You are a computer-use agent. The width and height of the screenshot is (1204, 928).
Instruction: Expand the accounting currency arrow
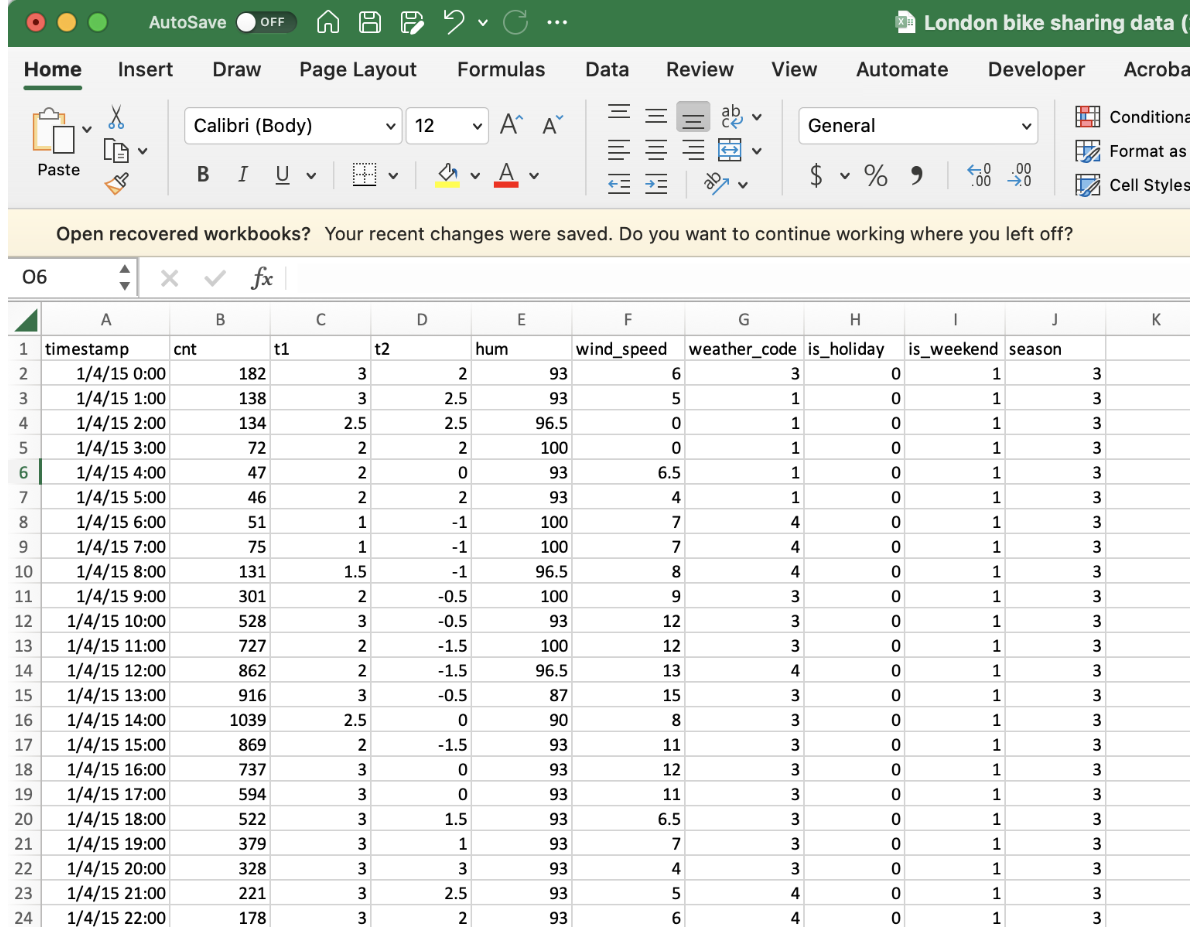point(845,176)
